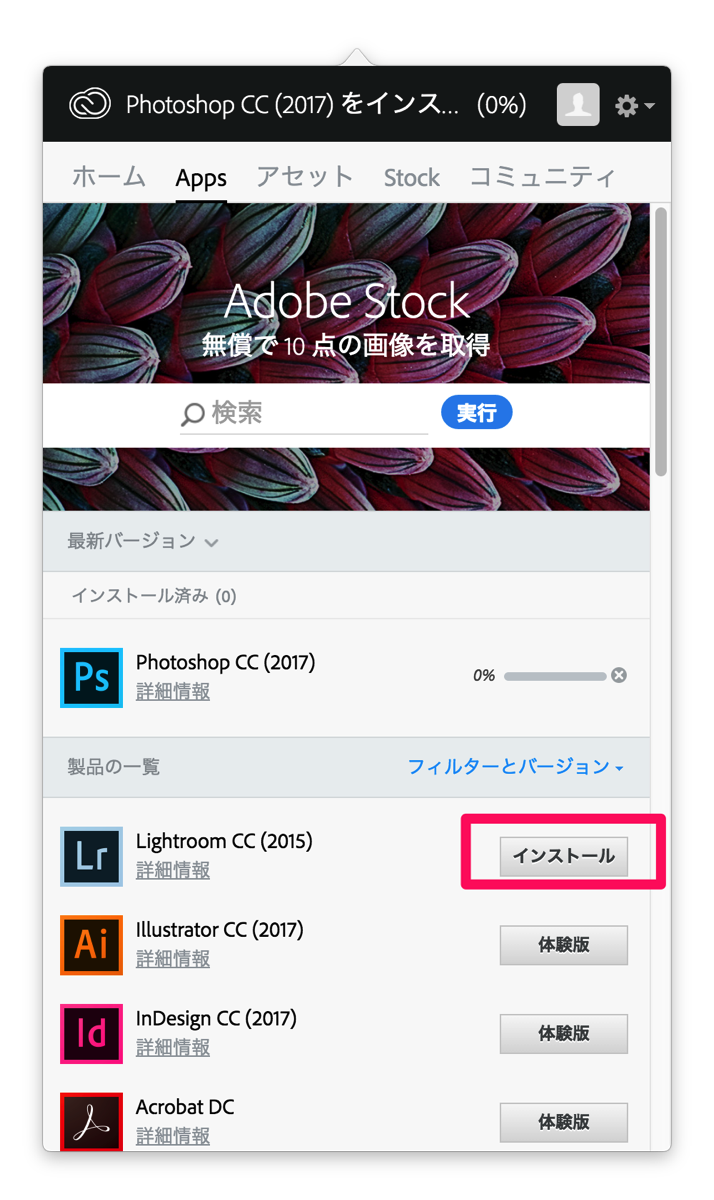Open the user profile avatar
Viewport: 714px width, 1200px height.
point(578,105)
